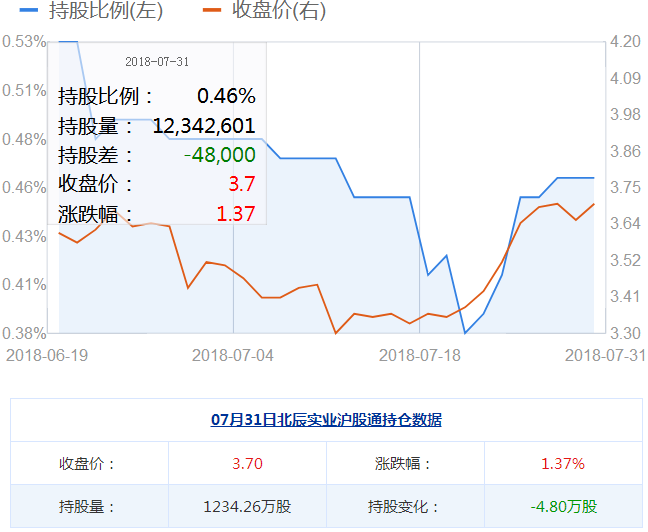Viewport: 648px width, 532px height.
Task: Select the 2018-07-04 x-axis date label
Action: [233, 355]
